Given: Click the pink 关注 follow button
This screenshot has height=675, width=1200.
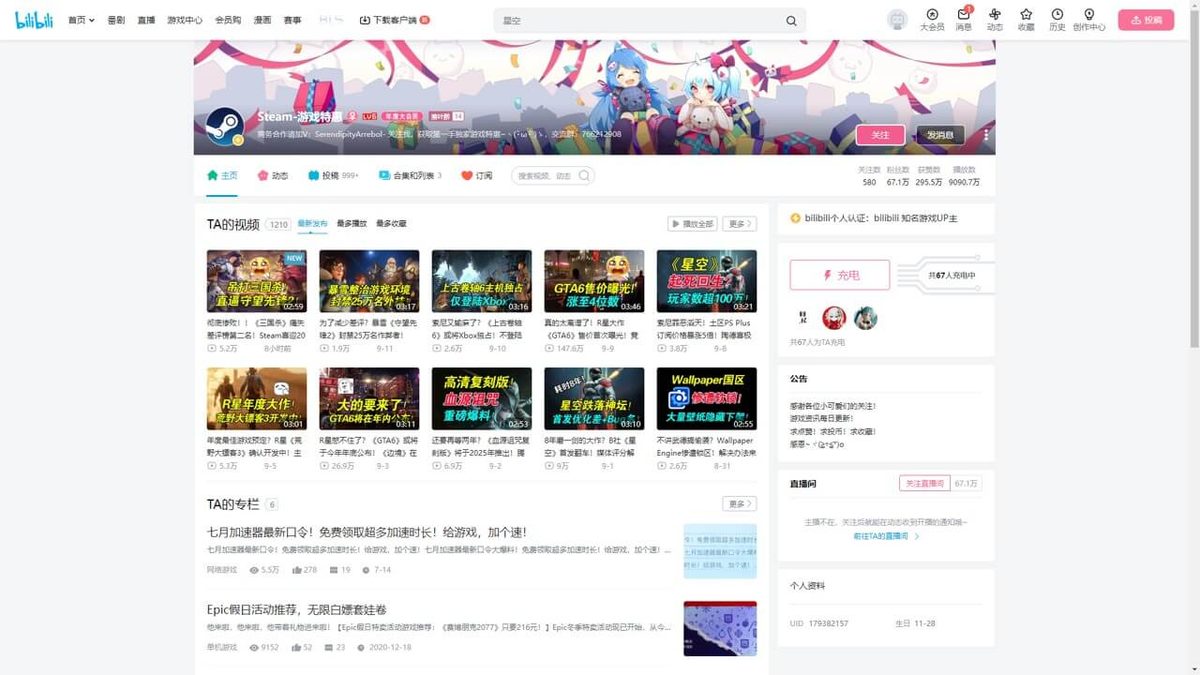Looking at the screenshot, I should point(880,135).
